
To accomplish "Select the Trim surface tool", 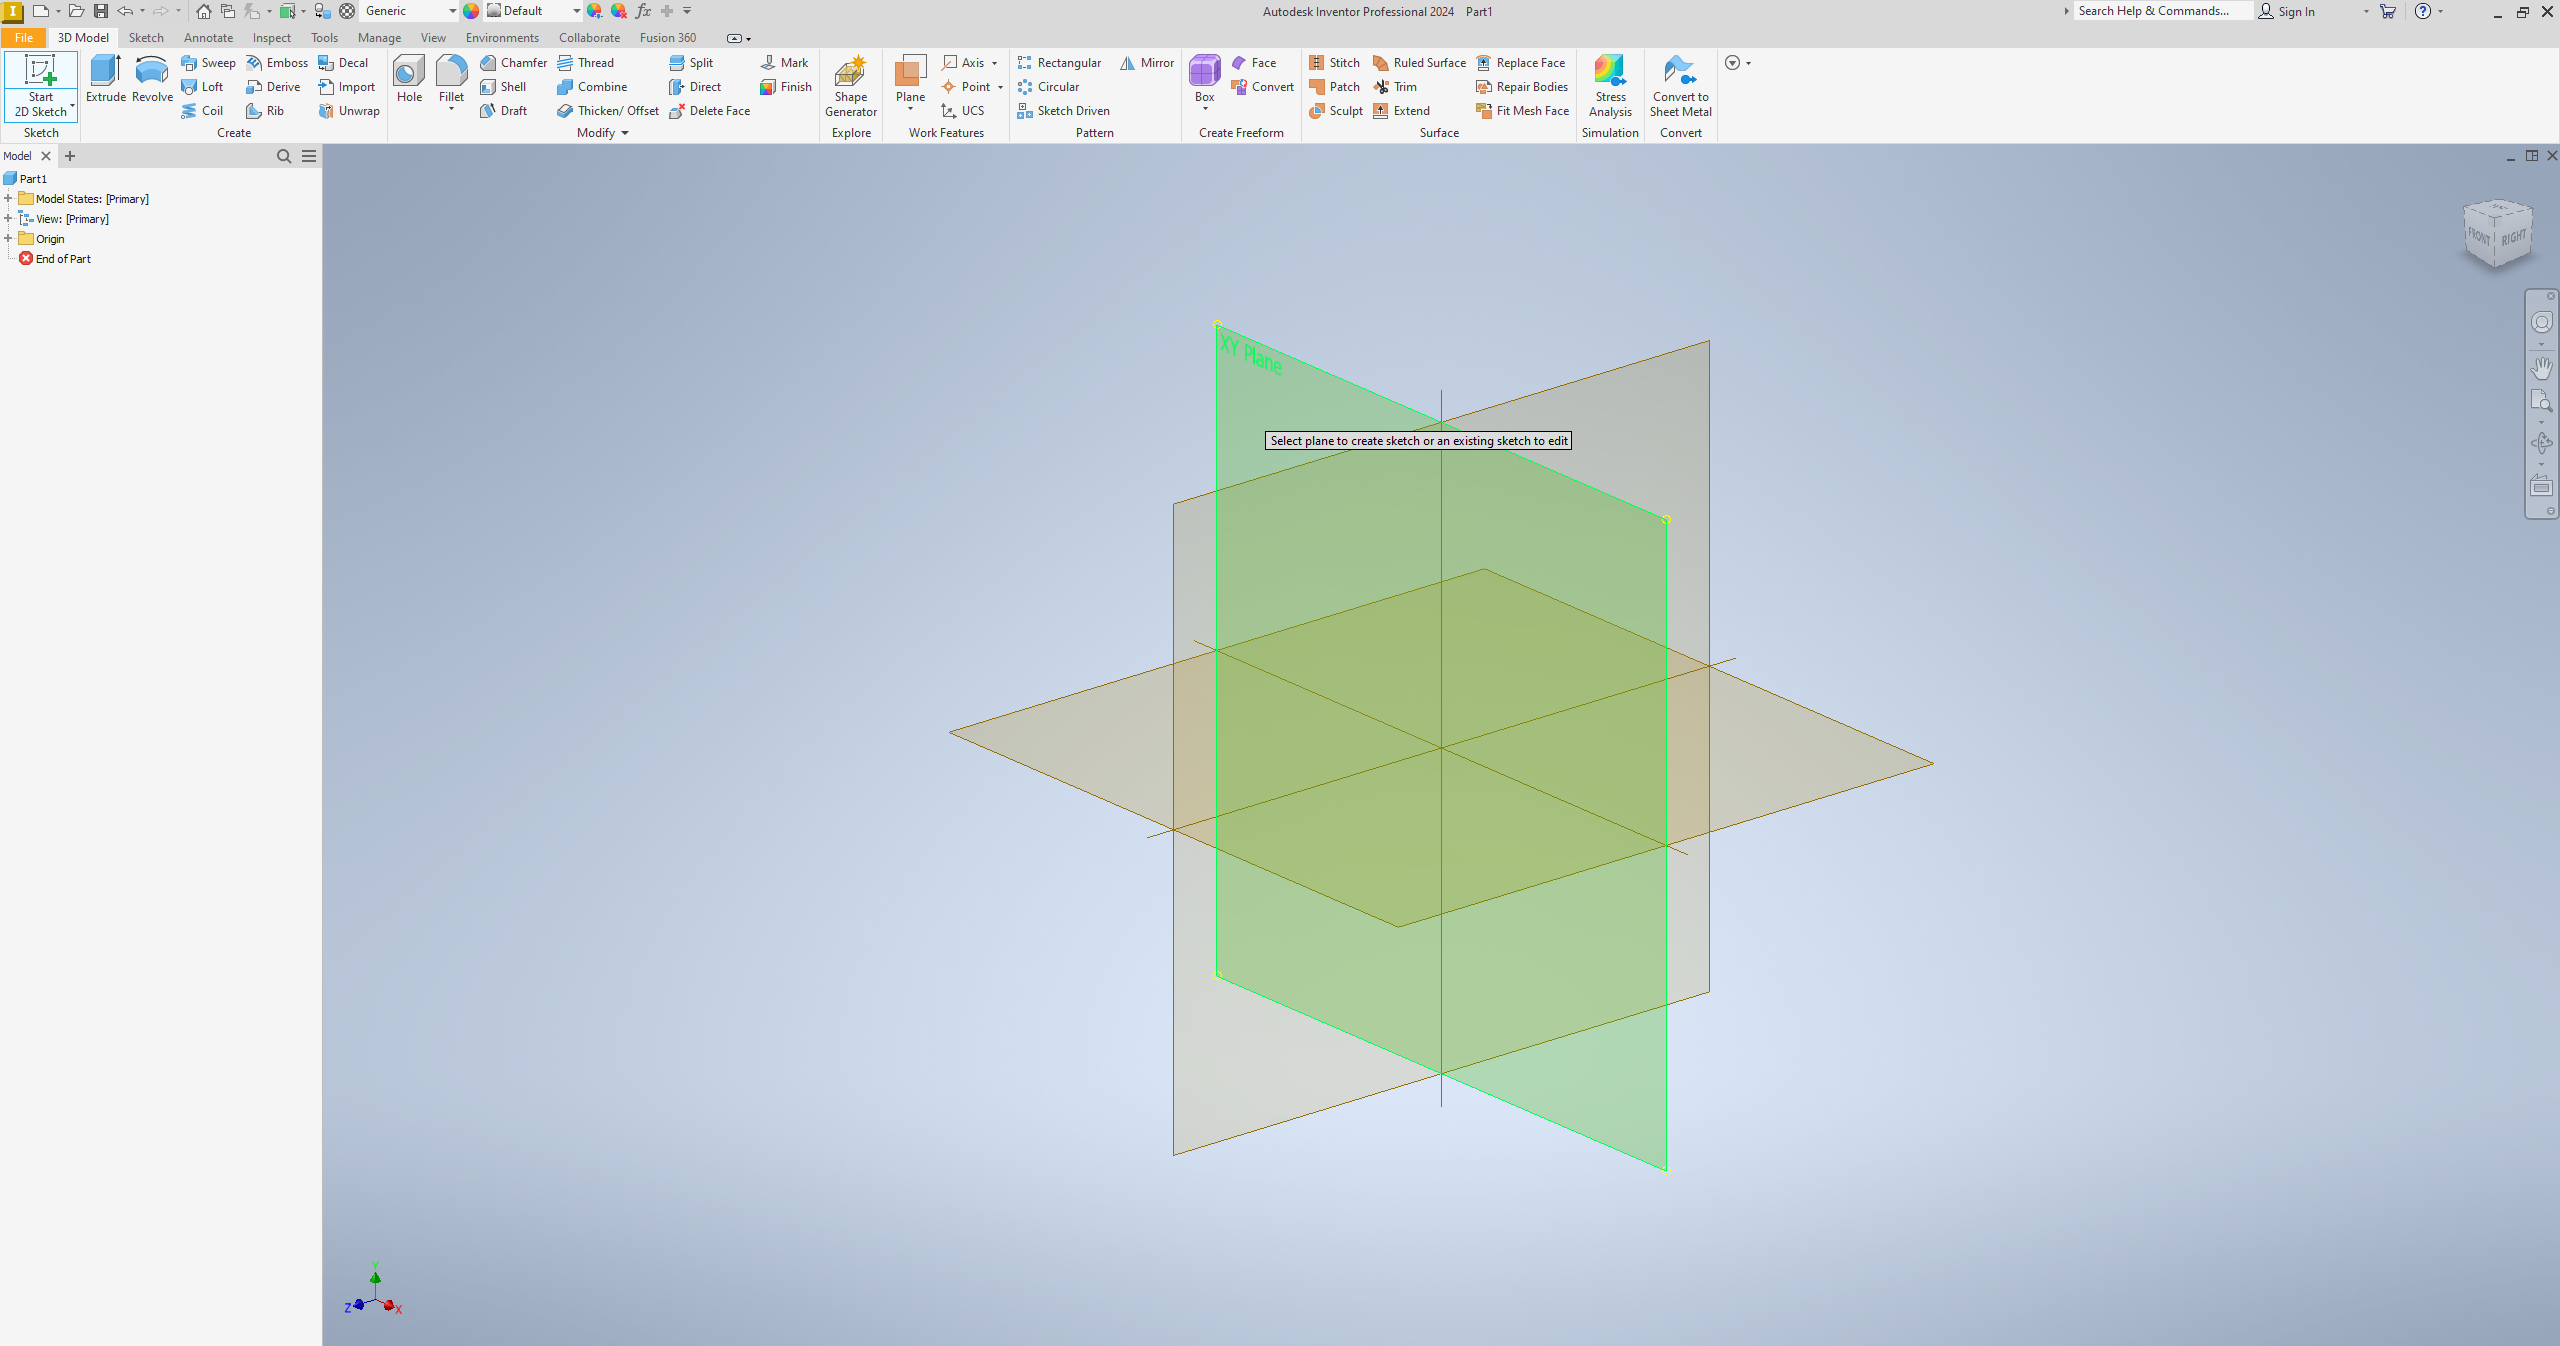I will 1395,86.
